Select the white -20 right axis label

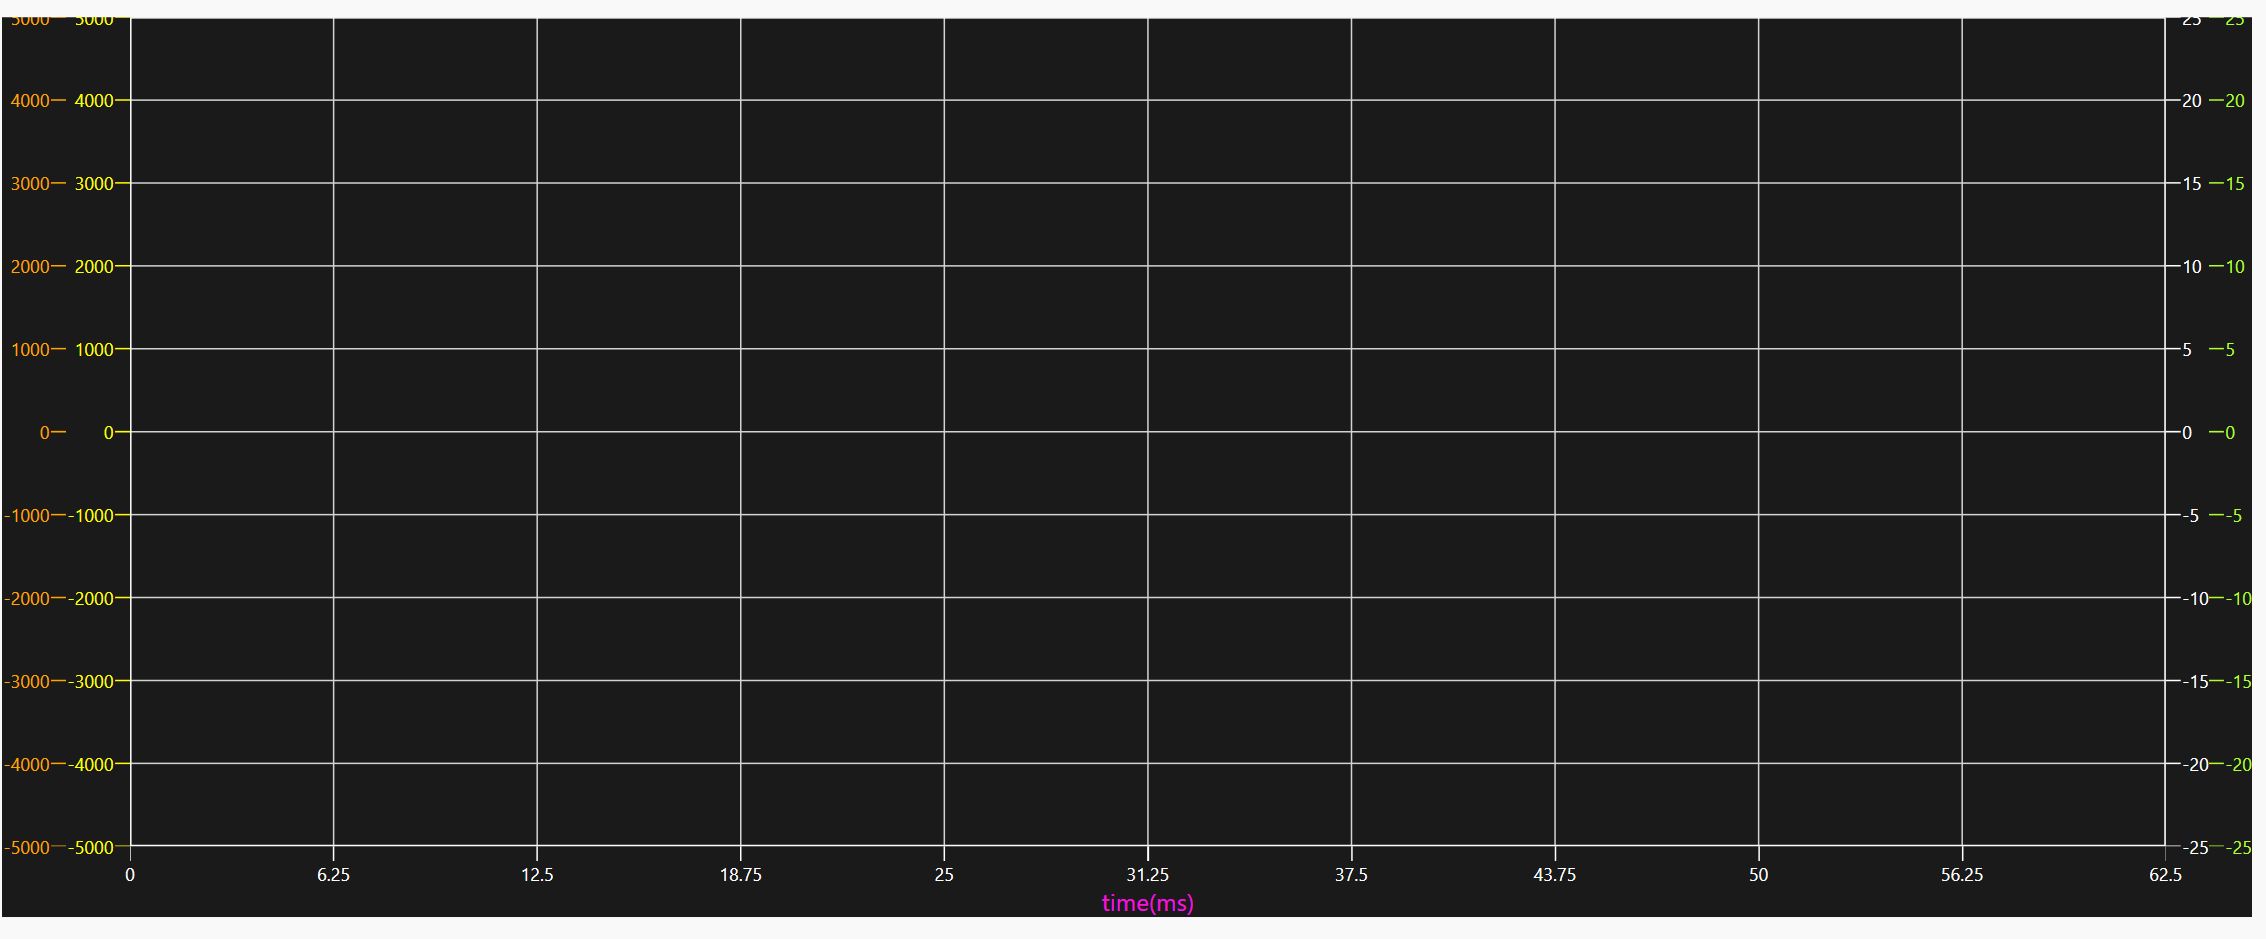2195,765
